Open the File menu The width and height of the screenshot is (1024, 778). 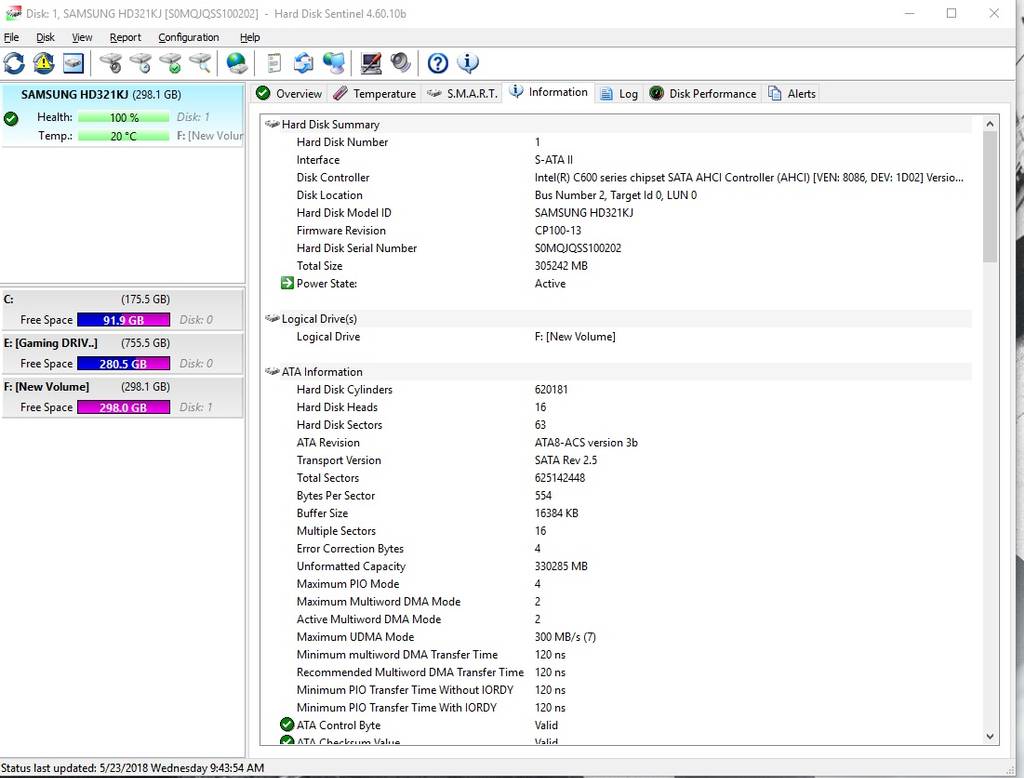[11, 37]
